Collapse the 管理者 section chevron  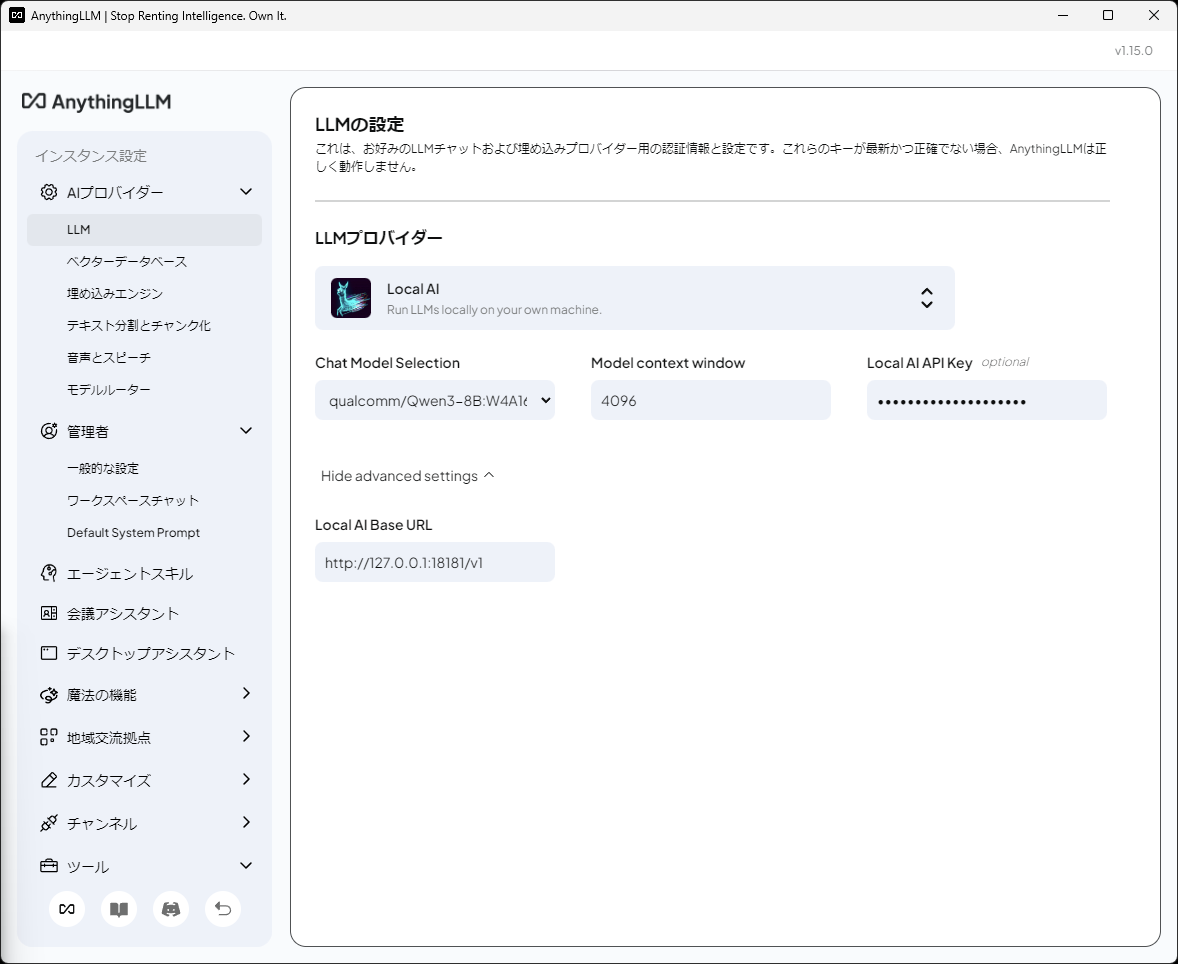246,431
